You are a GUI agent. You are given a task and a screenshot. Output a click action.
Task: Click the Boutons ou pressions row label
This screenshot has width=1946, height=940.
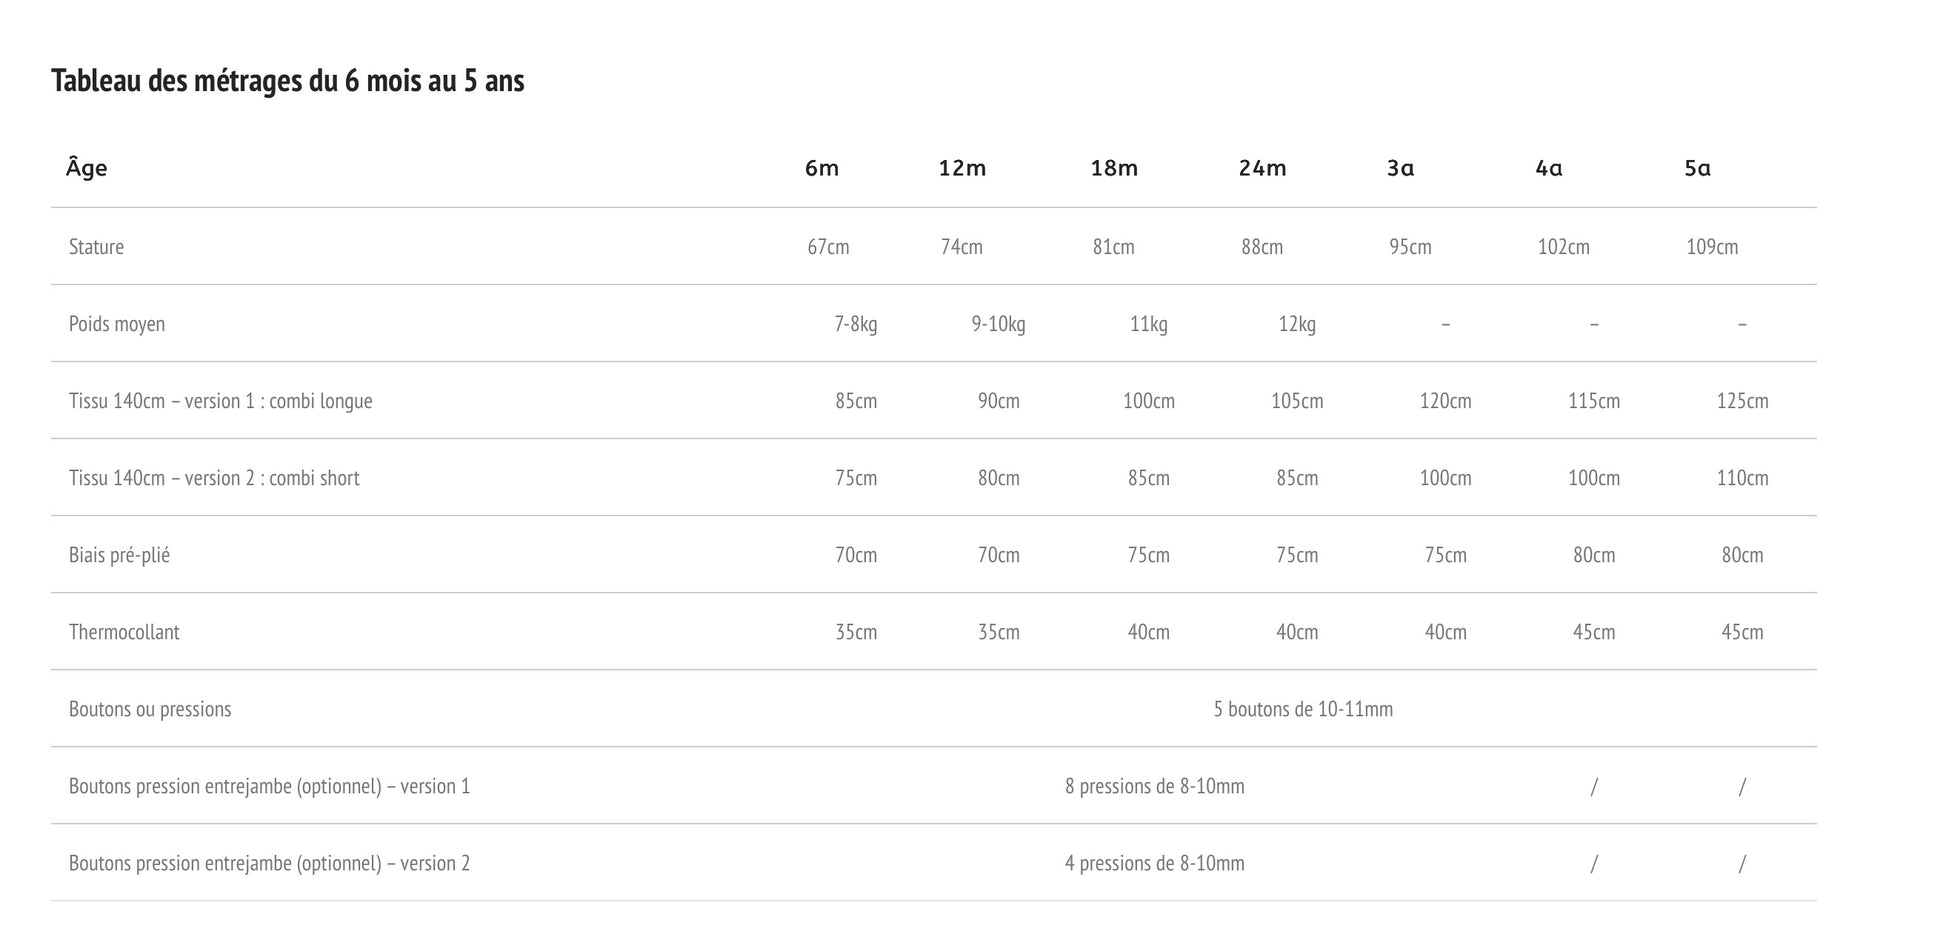click(x=150, y=709)
